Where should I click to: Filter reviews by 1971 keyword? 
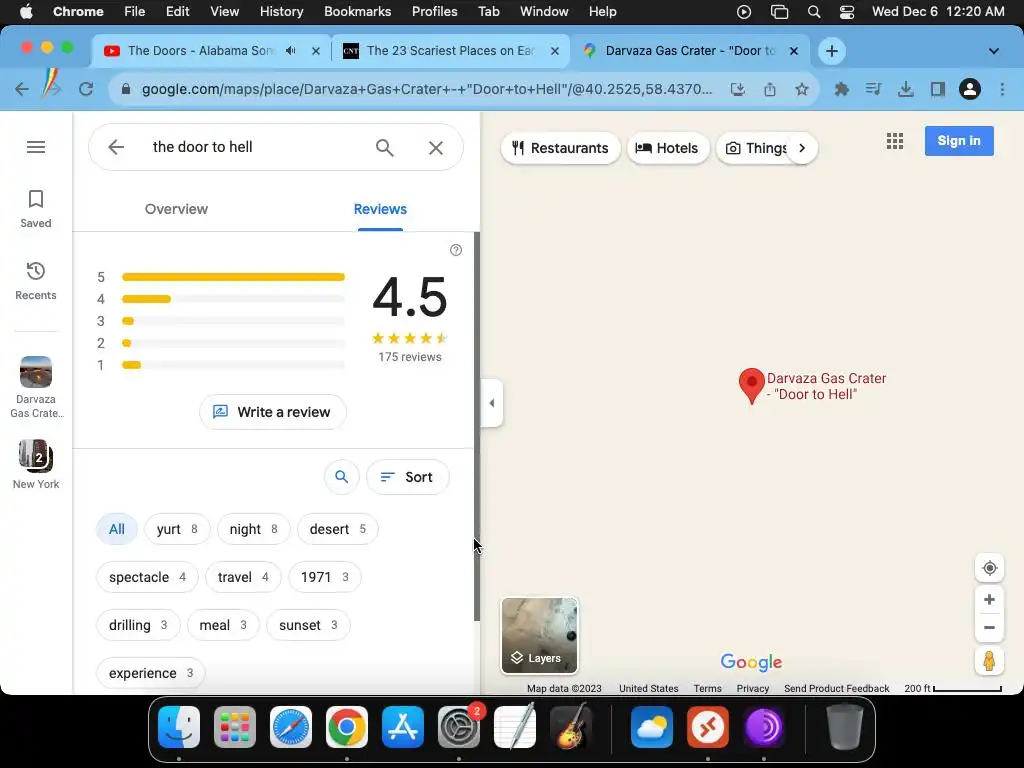[x=325, y=577]
